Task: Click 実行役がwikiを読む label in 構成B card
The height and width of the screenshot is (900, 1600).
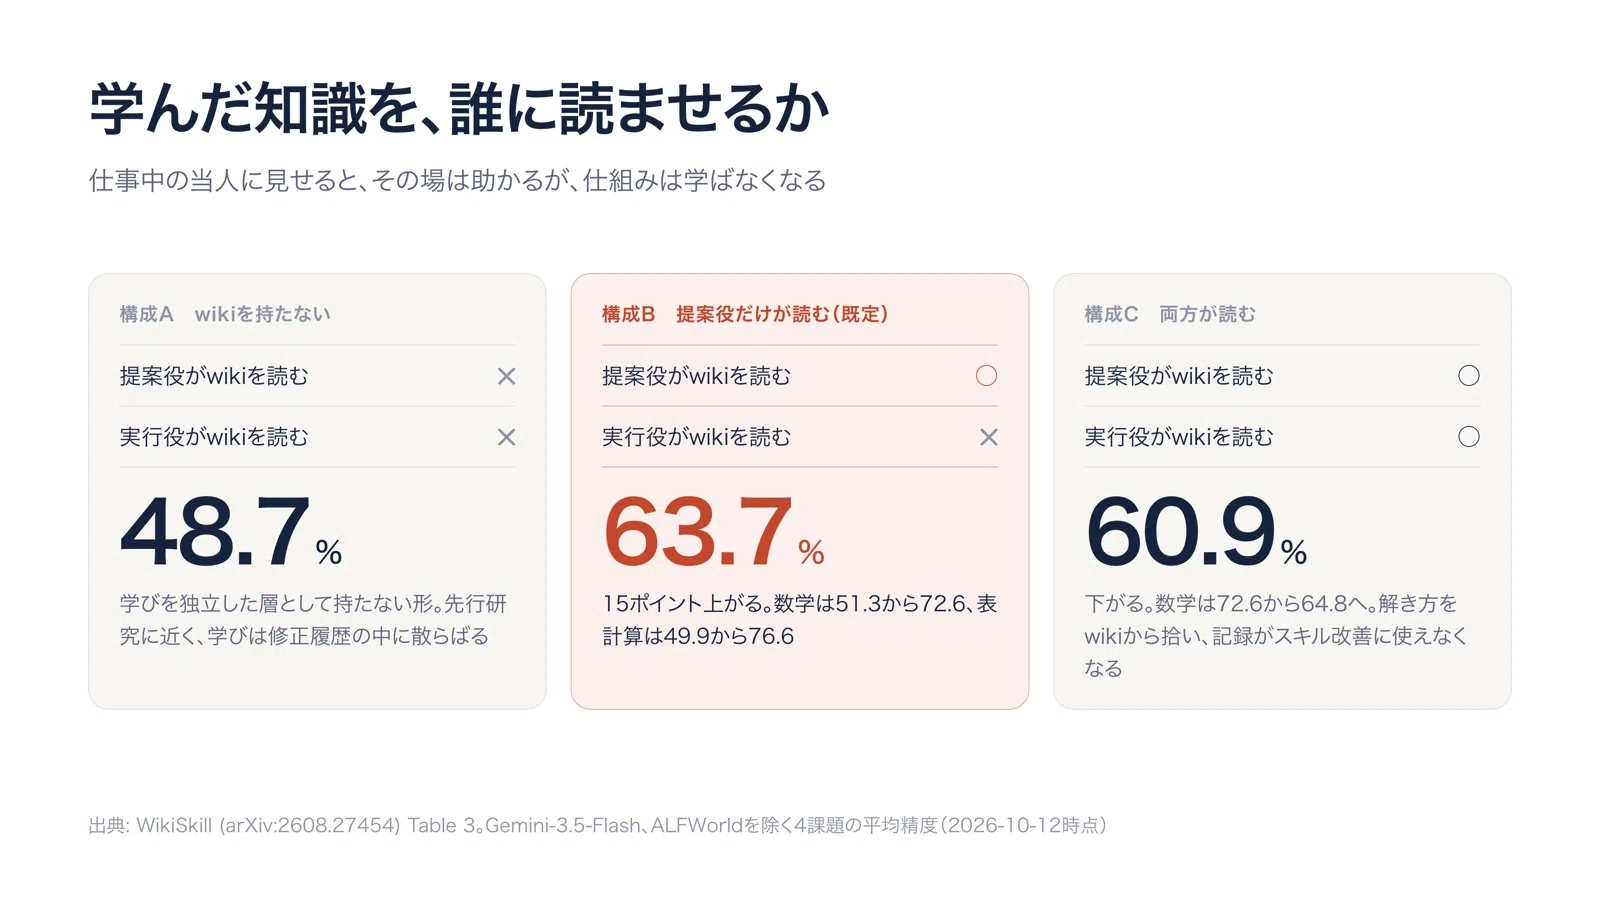Action: (x=696, y=437)
